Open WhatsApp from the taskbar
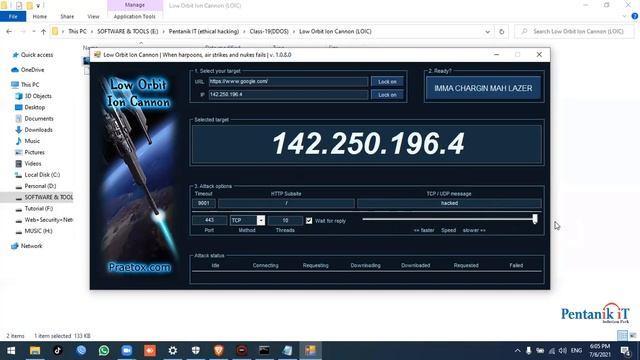Screen dimensions: 640x360 [104, 351]
